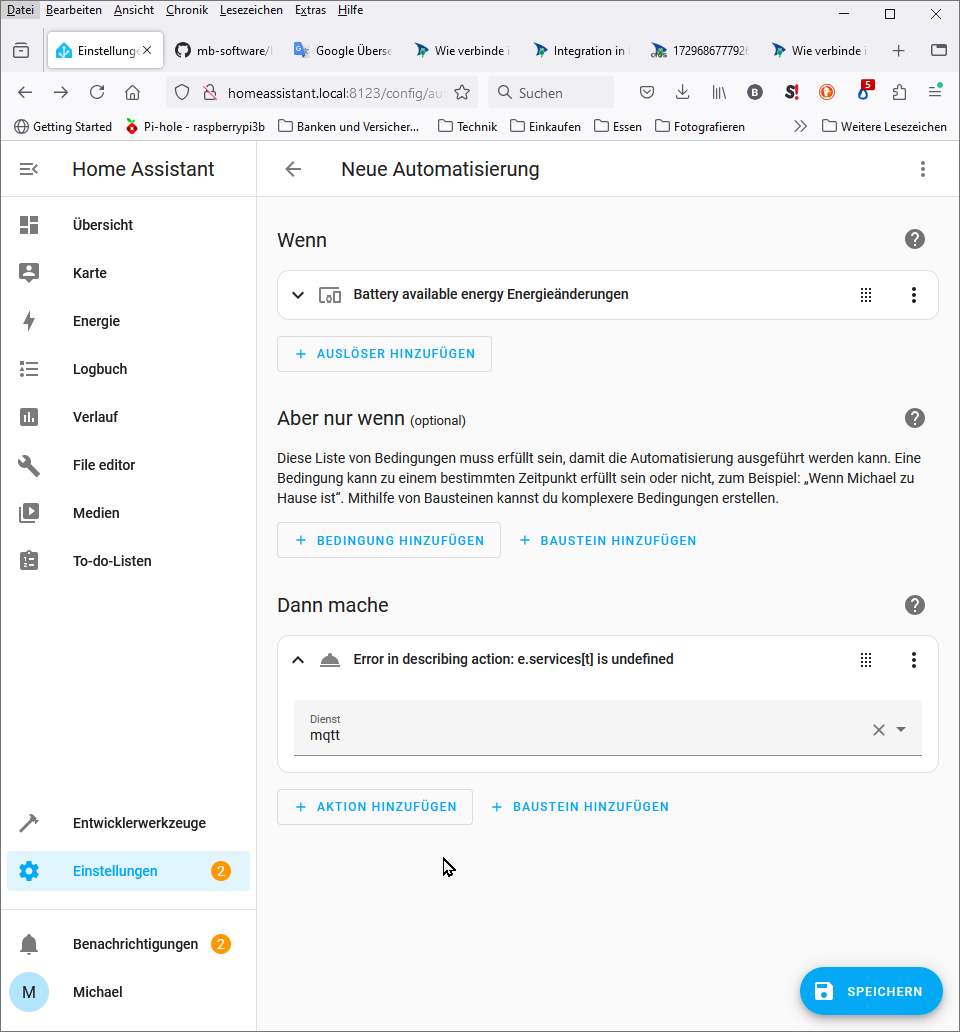Viewport: 960px width, 1032px height.
Task: Expand the Battery available energy trigger
Action: (297, 295)
